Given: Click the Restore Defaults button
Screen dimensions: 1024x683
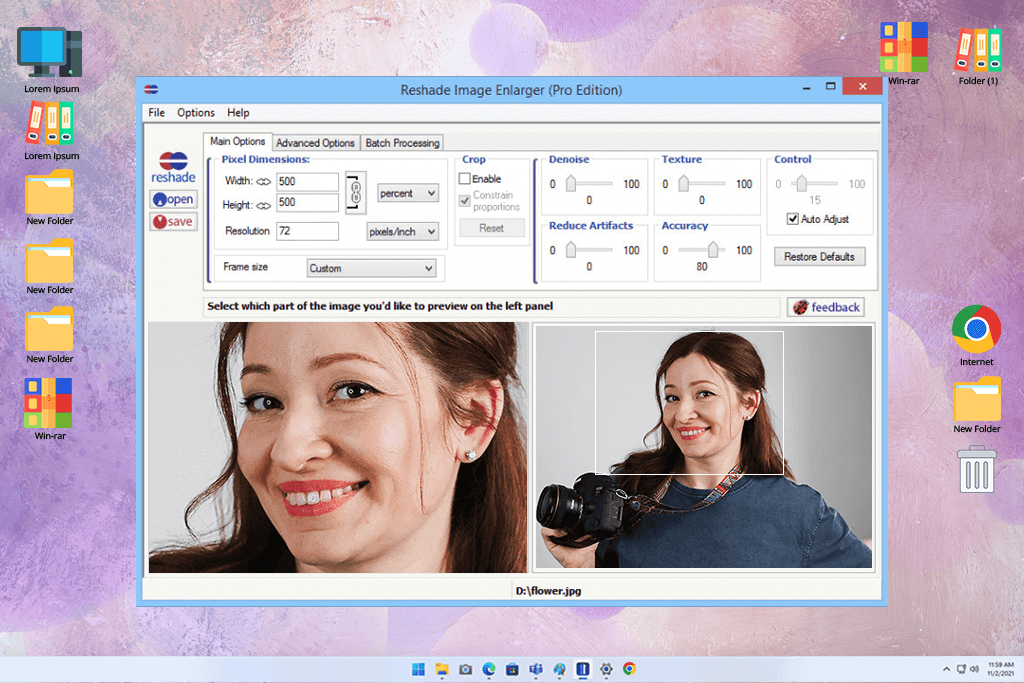Looking at the screenshot, I should (819, 257).
